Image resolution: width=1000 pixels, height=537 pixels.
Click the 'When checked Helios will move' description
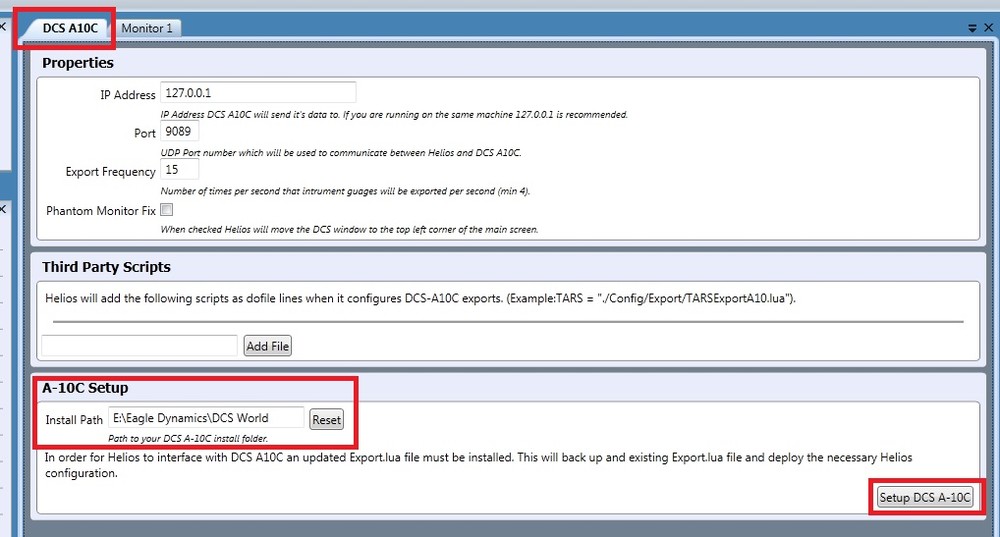(x=349, y=229)
